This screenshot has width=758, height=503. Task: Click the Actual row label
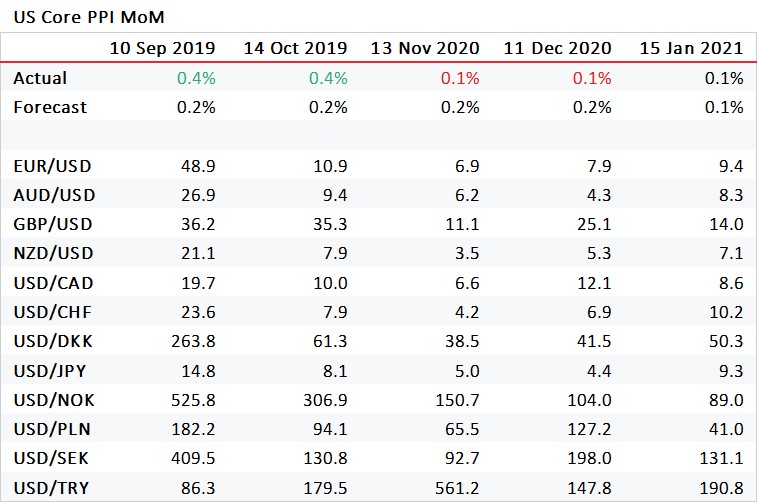coord(40,78)
